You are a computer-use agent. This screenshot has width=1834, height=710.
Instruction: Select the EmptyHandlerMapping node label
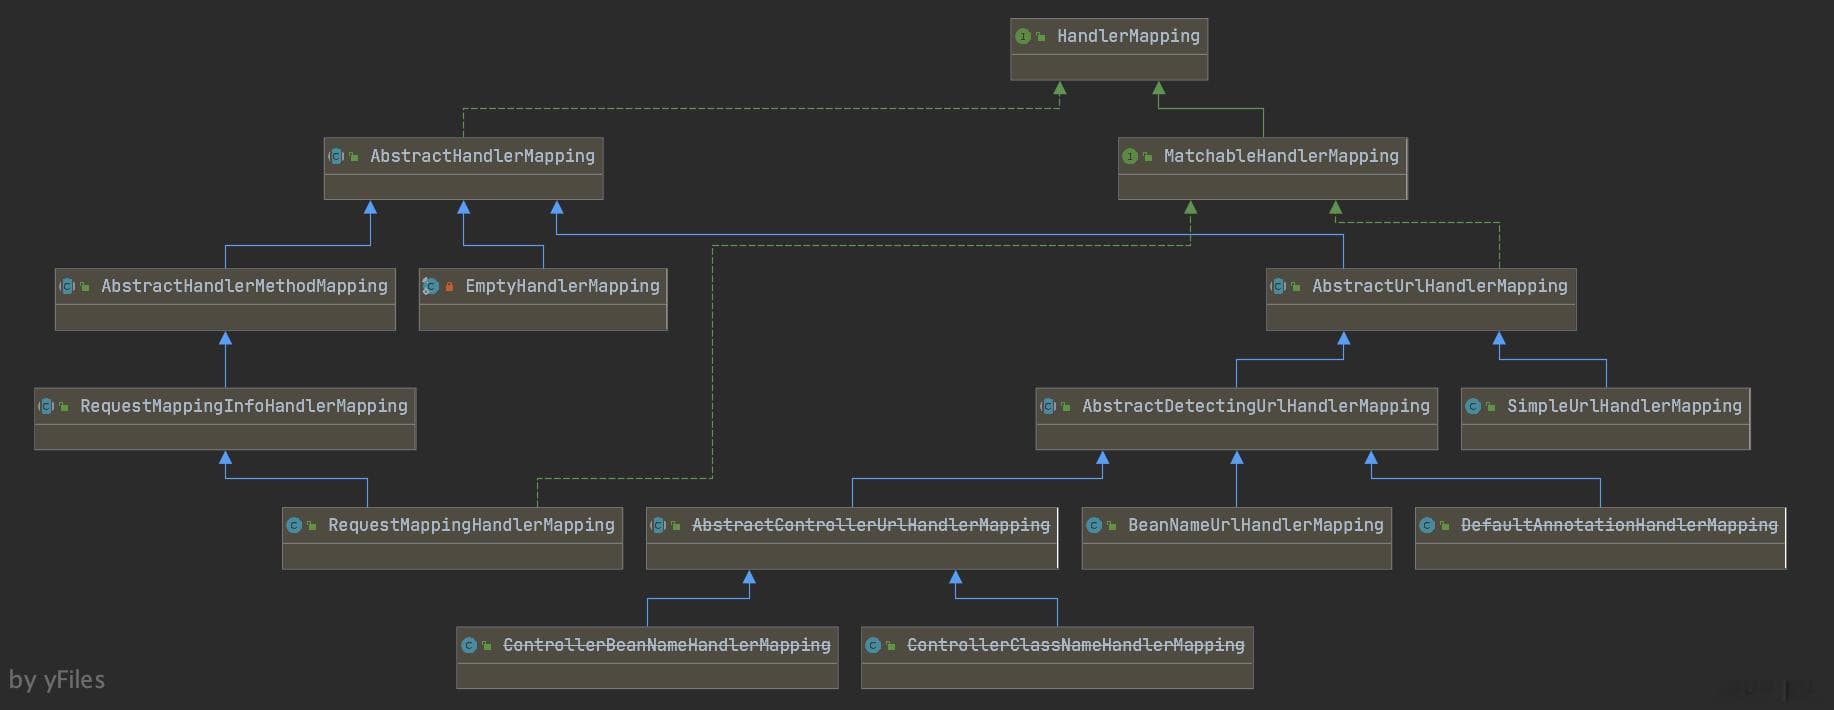pos(562,286)
